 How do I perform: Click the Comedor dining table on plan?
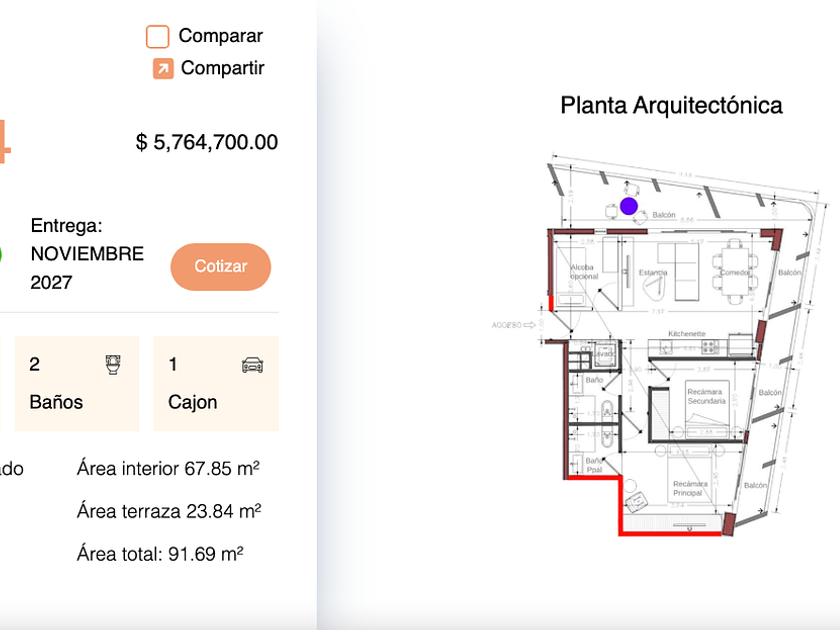pyautogui.click(x=735, y=272)
